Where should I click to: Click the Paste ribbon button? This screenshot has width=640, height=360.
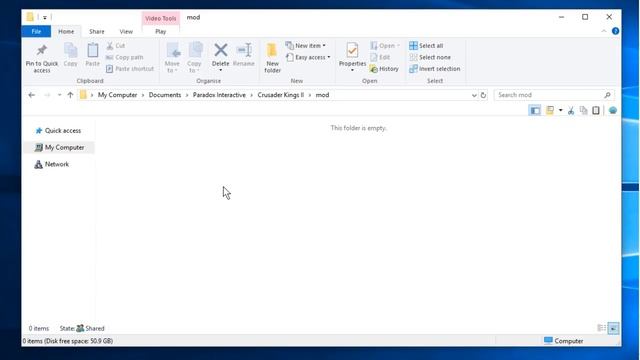[93, 54]
